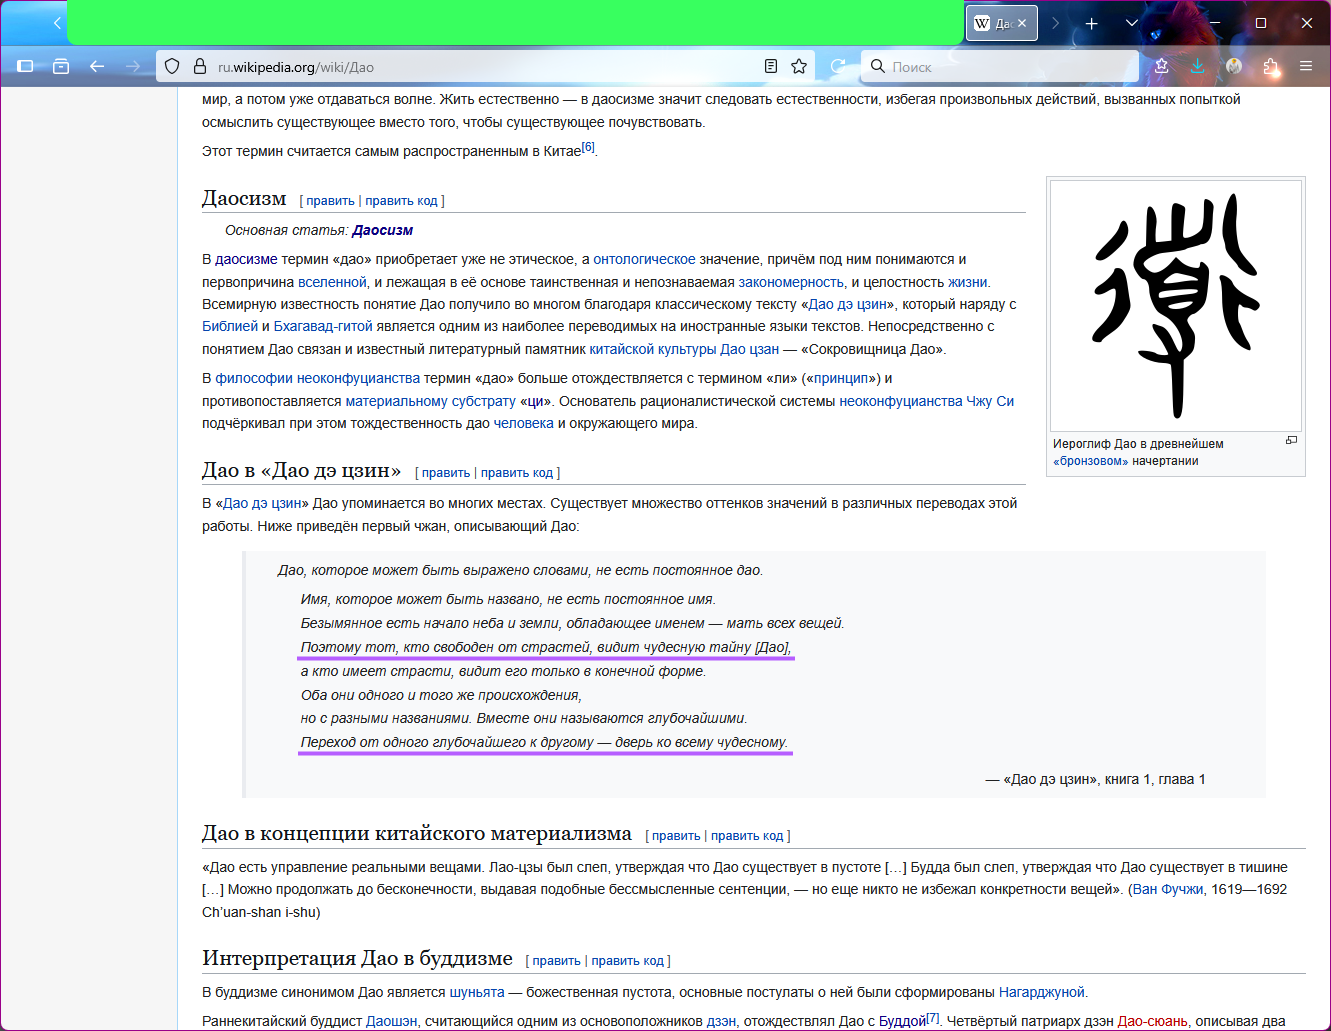Click 'править' next to Даосизм heading

[330, 201]
